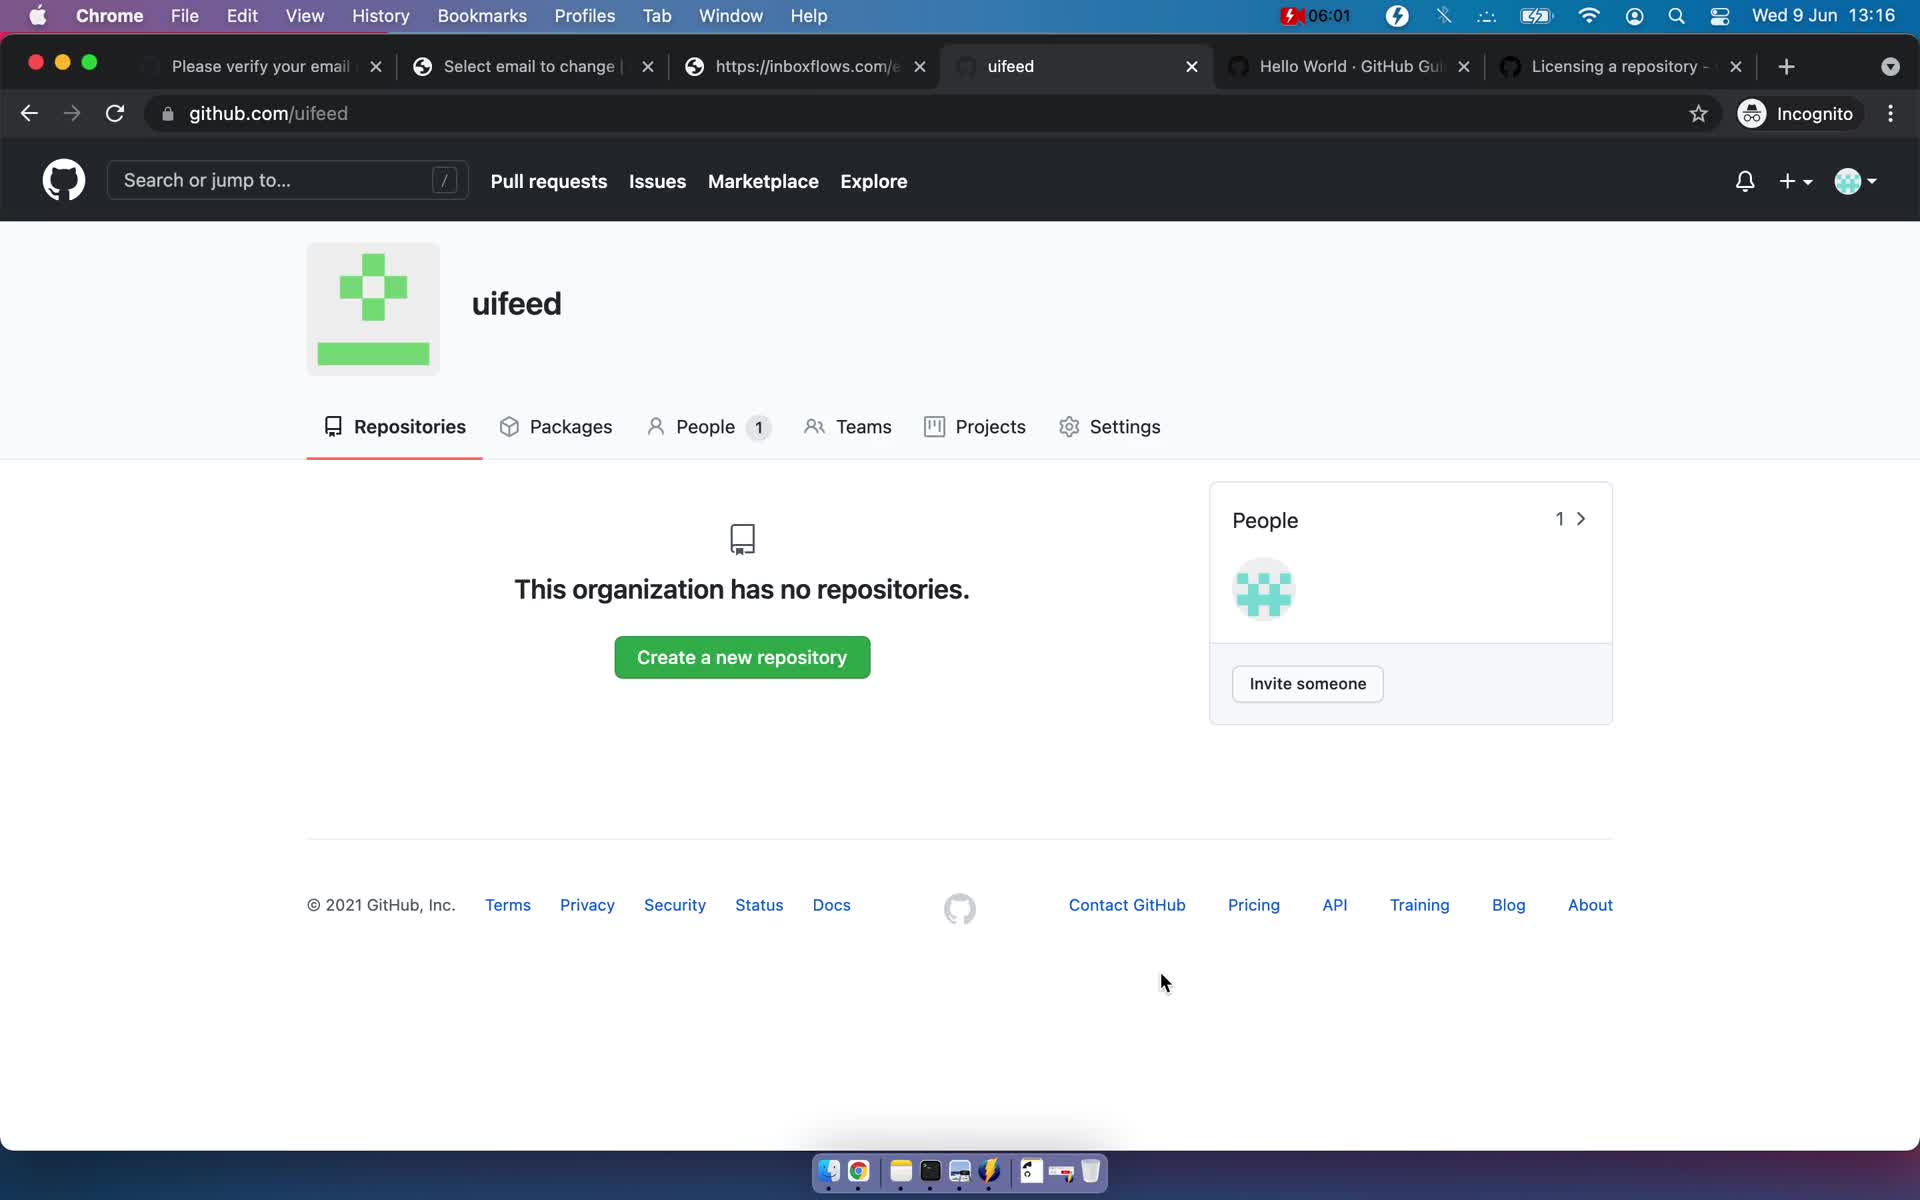Open the Privacy footer link
Viewport: 1920px width, 1200px height.
click(587, 905)
